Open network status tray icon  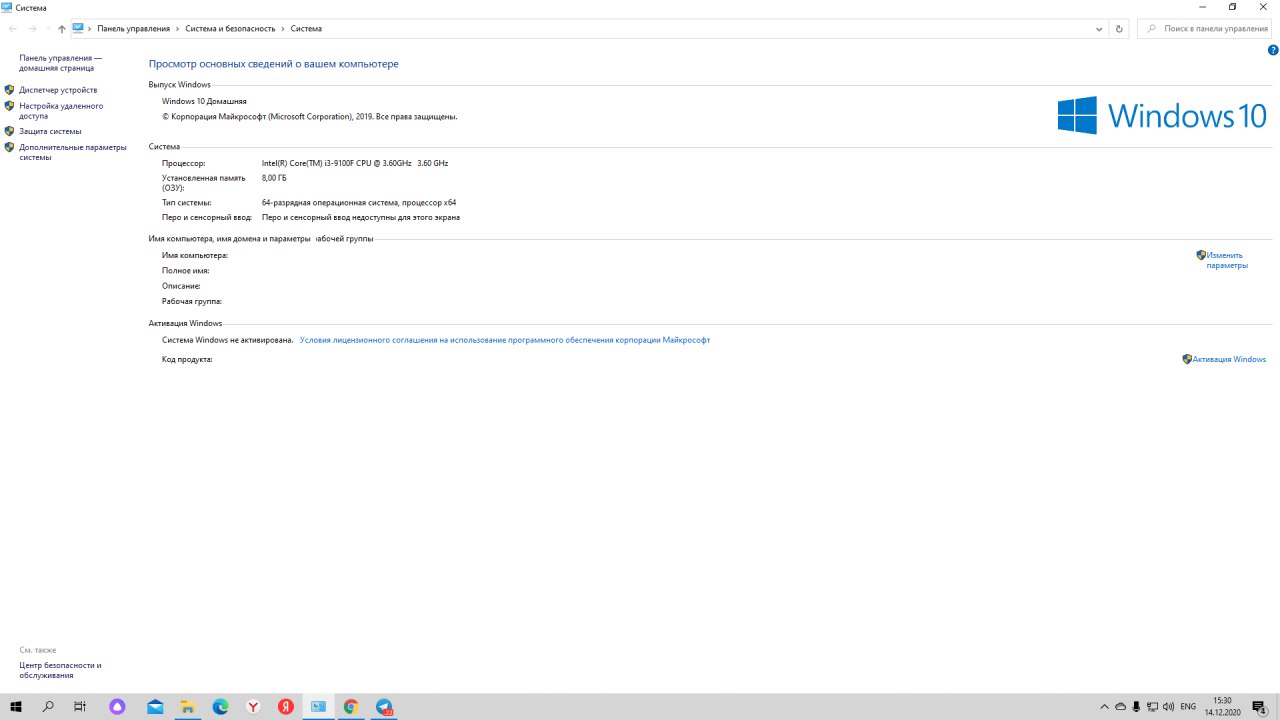click(1152, 707)
